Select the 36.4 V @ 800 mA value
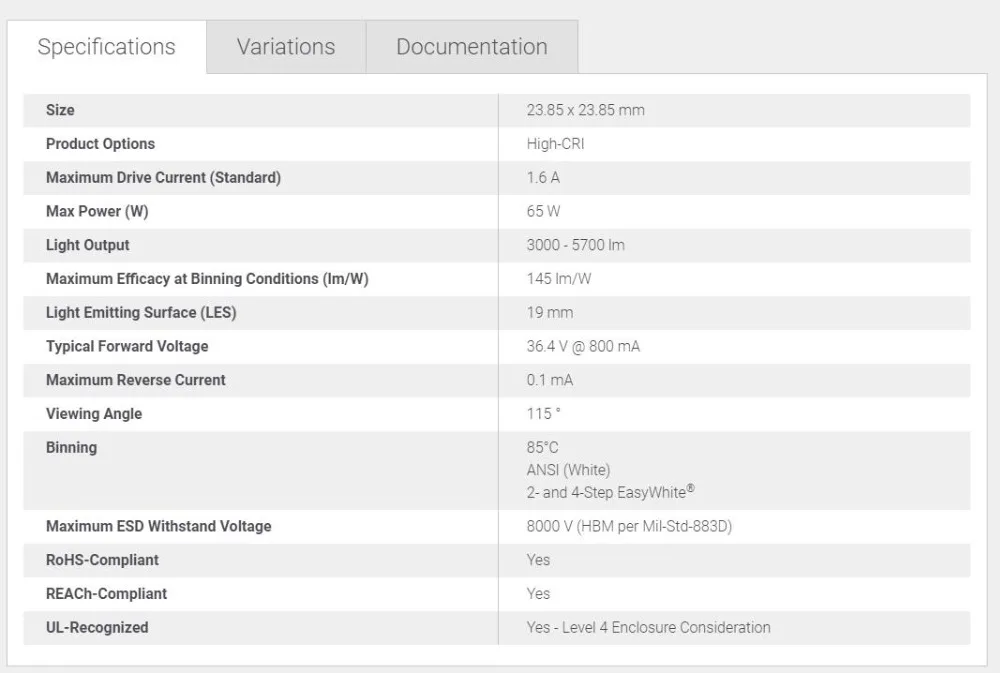 tap(583, 346)
